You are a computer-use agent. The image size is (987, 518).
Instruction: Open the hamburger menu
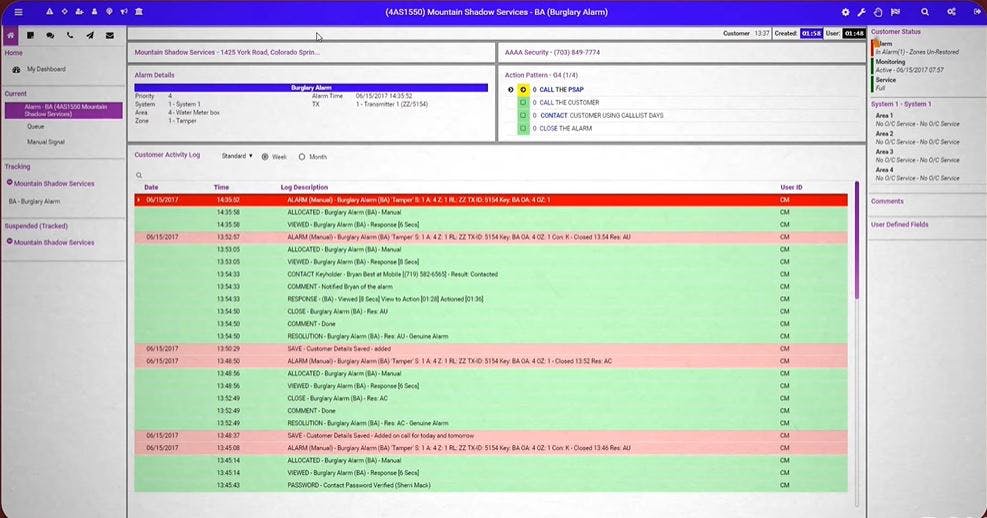pyautogui.click(x=18, y=12)
